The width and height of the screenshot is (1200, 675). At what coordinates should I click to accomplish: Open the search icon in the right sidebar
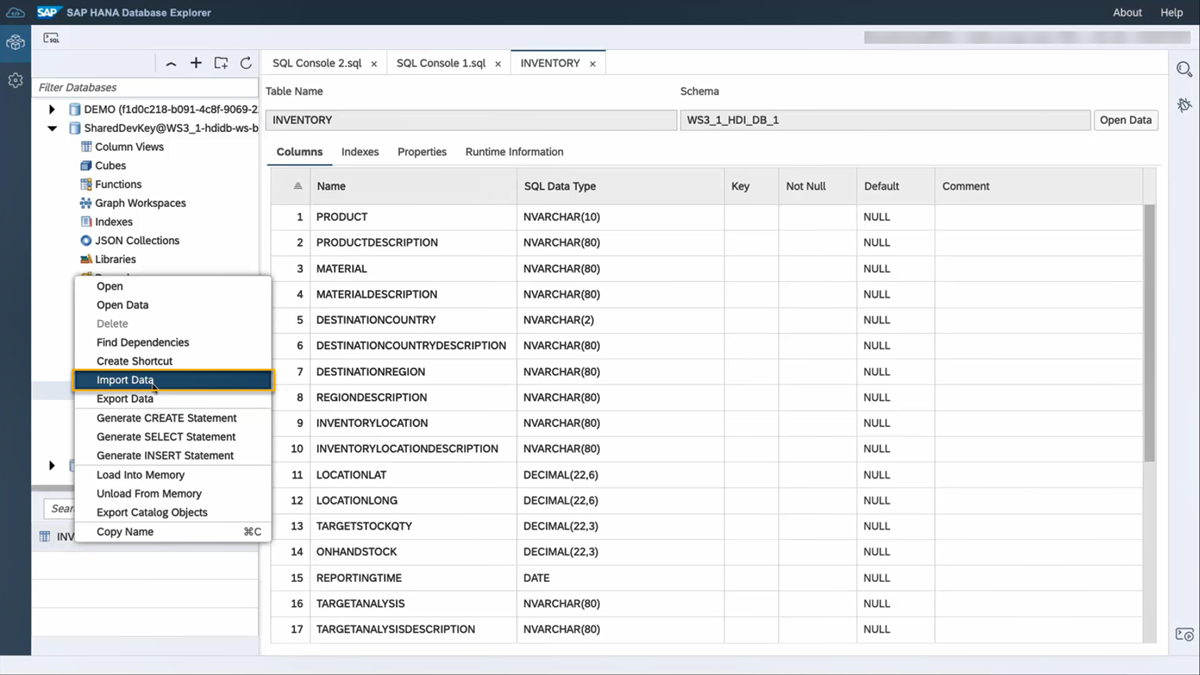click(x=1184, y=69)
